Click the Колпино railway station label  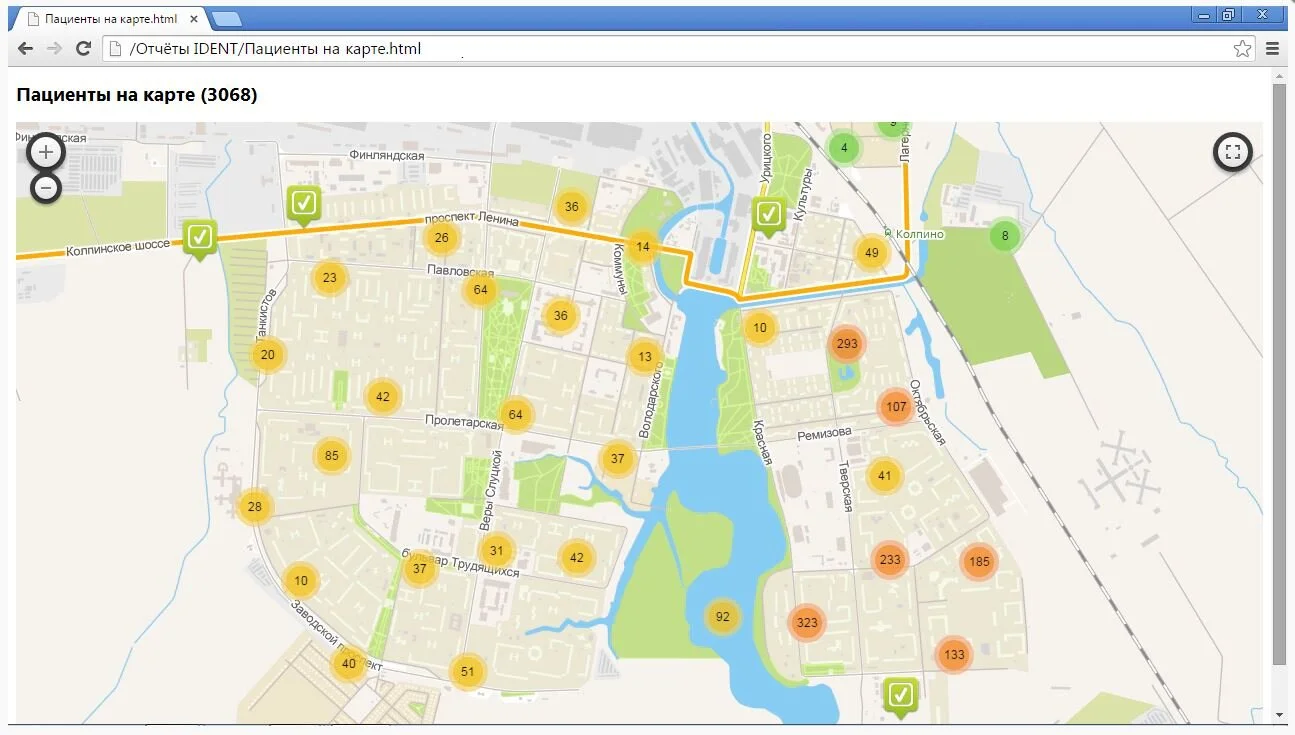pos(921,234)
